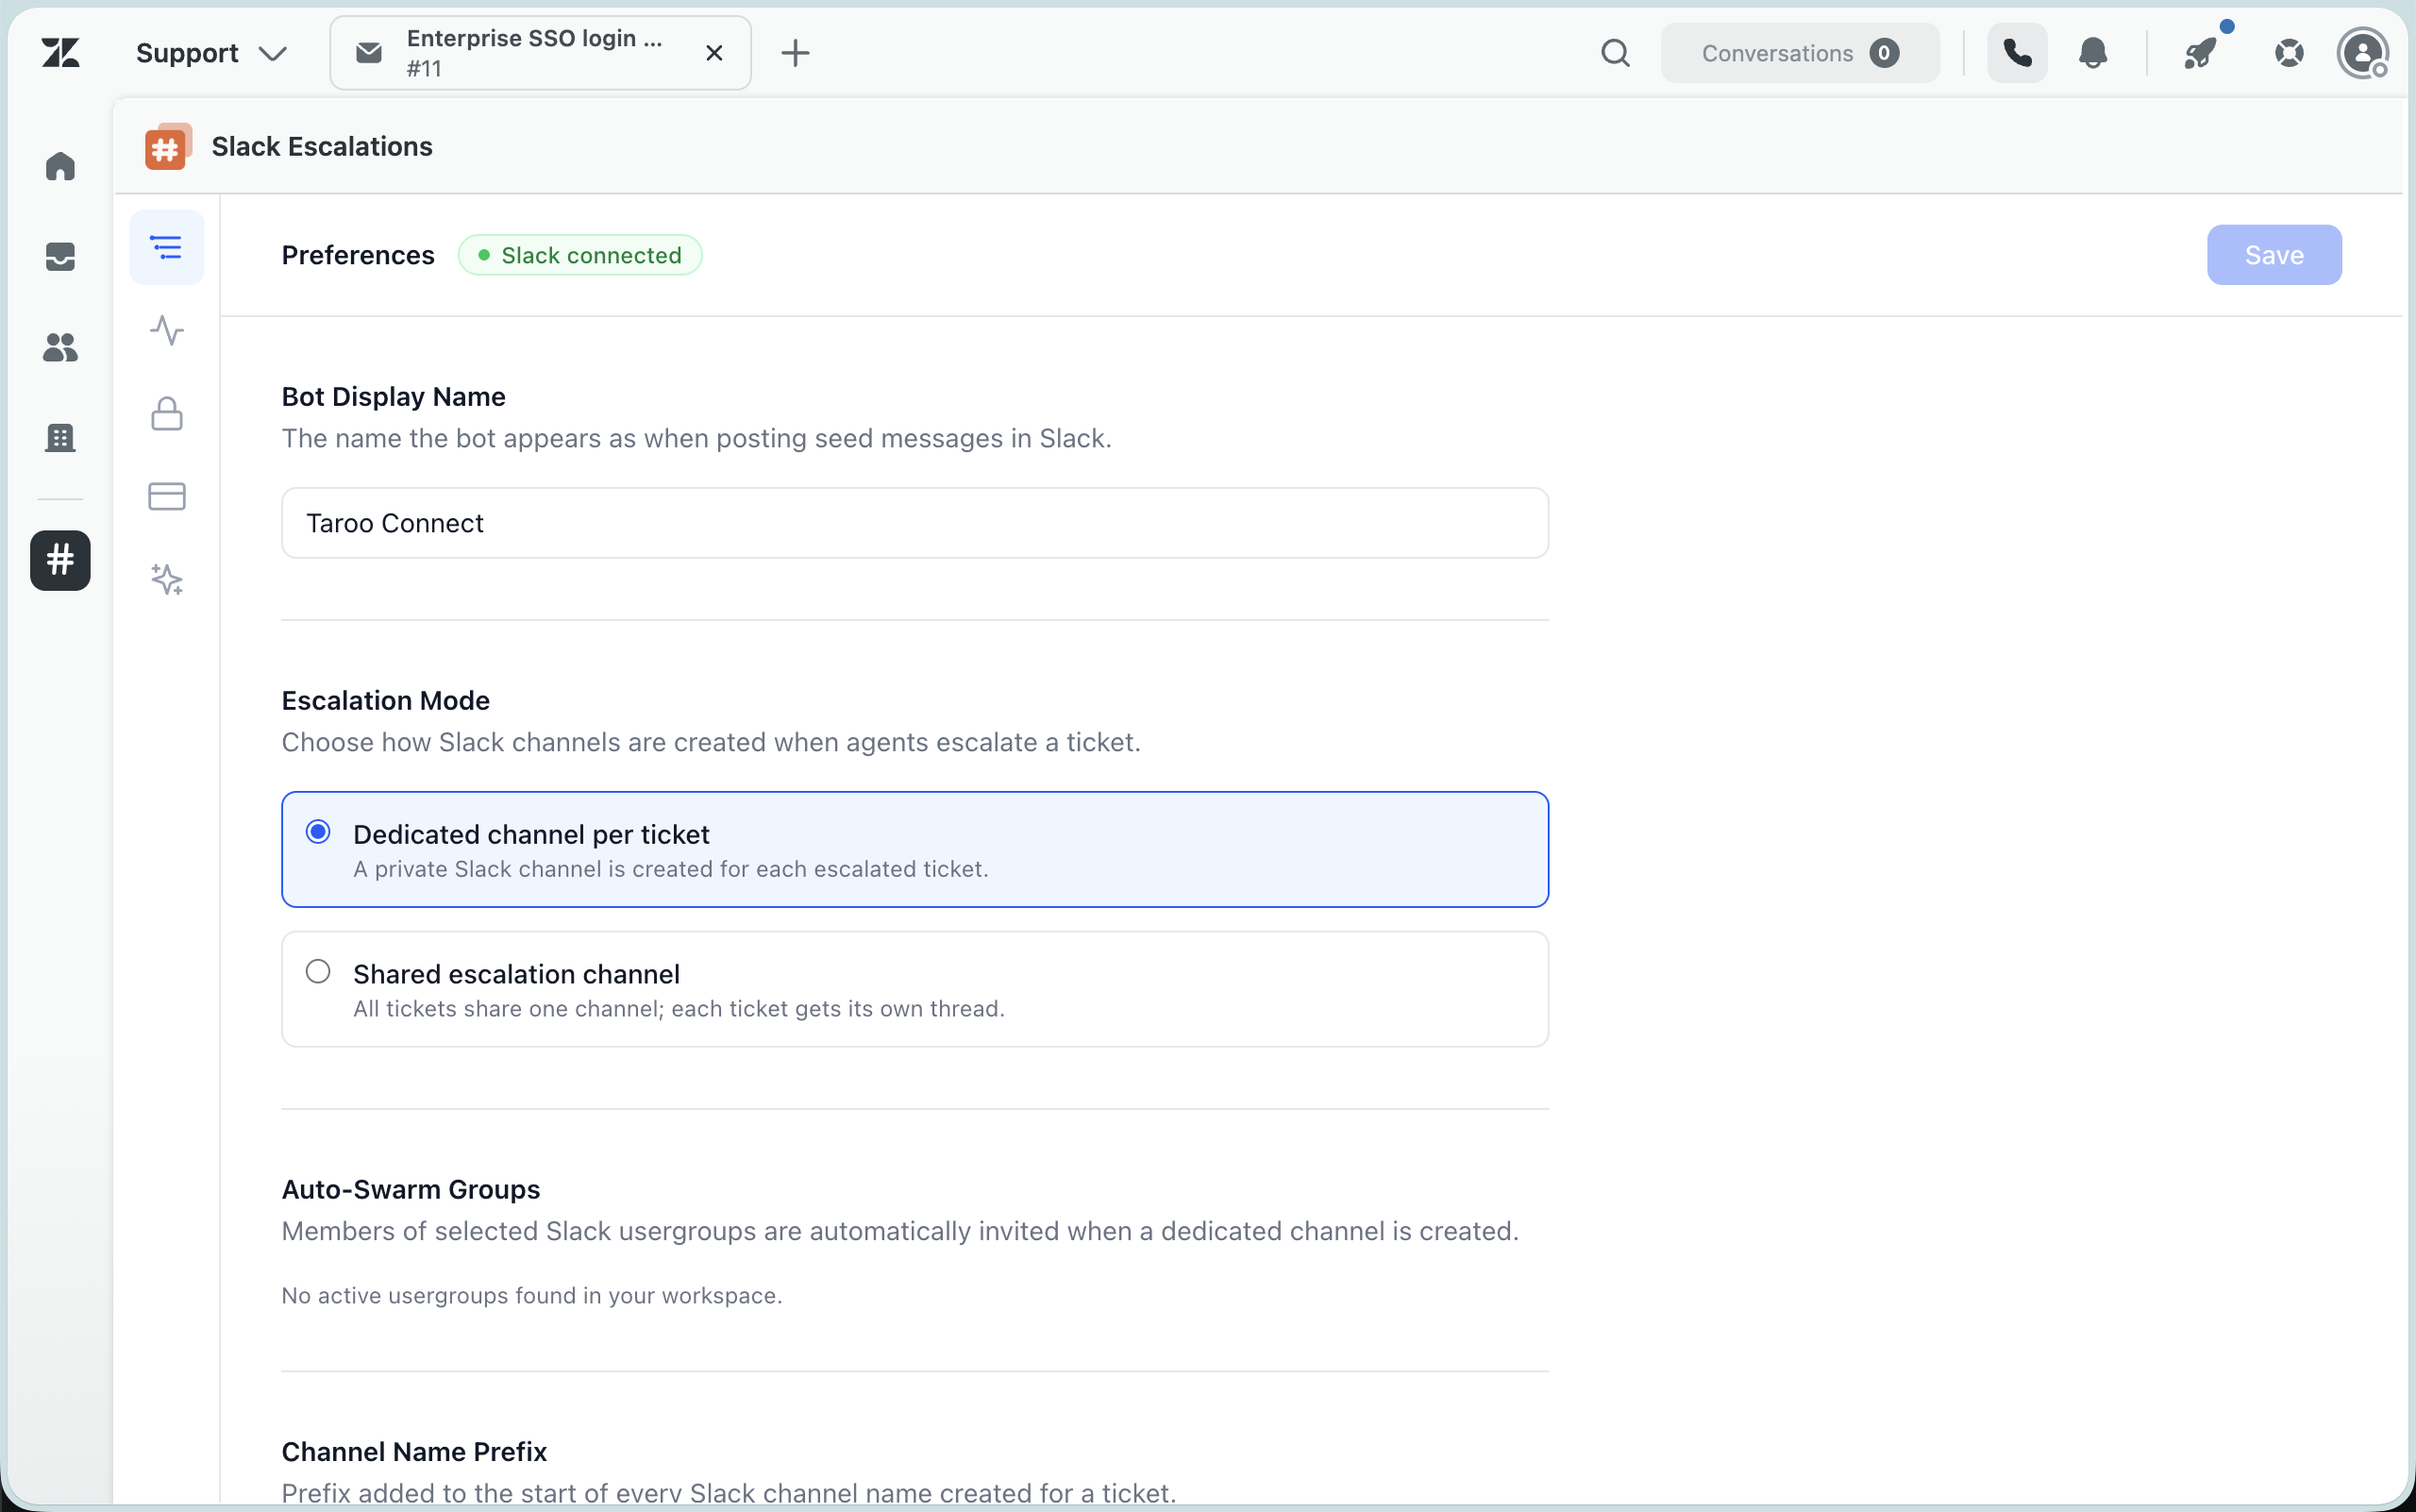
Task: Select the Preferences list icon tab
Action: click(x=167, y=247)
